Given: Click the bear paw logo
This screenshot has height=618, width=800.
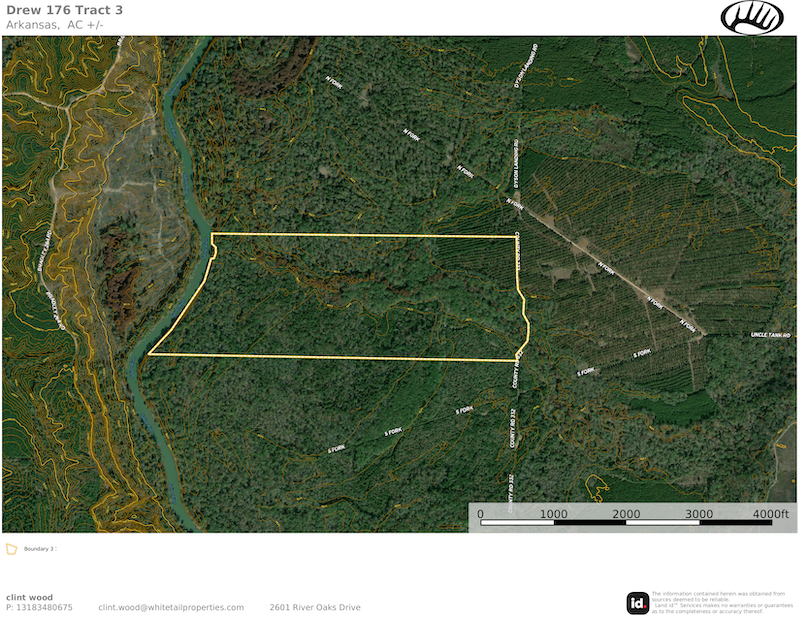Looking at the screenshot, I should point(753,17).
